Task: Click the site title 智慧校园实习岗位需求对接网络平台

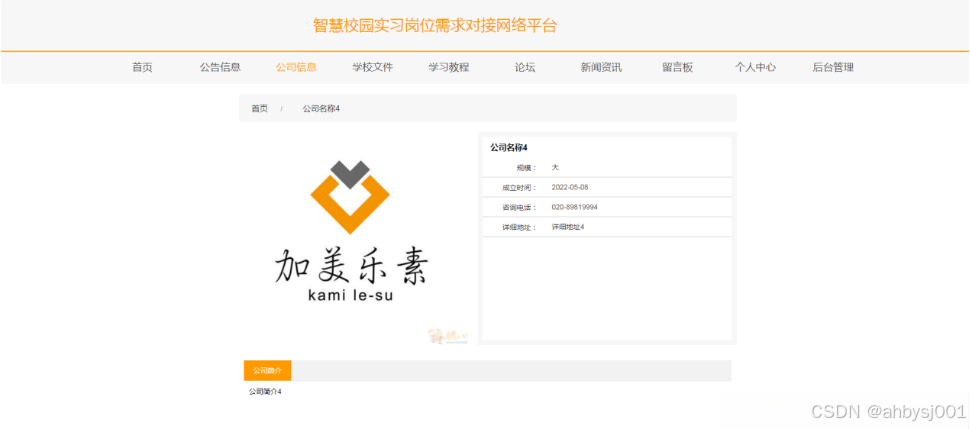Action: click(x=435, y=26)
